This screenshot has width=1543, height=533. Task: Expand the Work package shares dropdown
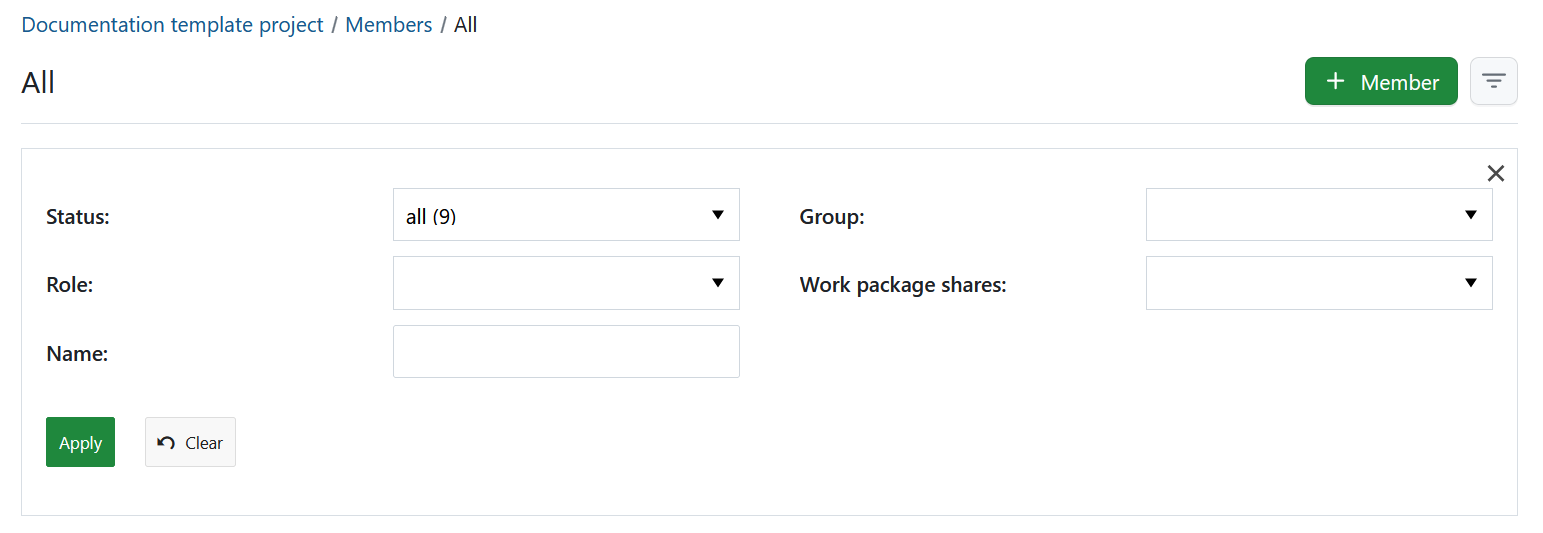pos(1318,284)
